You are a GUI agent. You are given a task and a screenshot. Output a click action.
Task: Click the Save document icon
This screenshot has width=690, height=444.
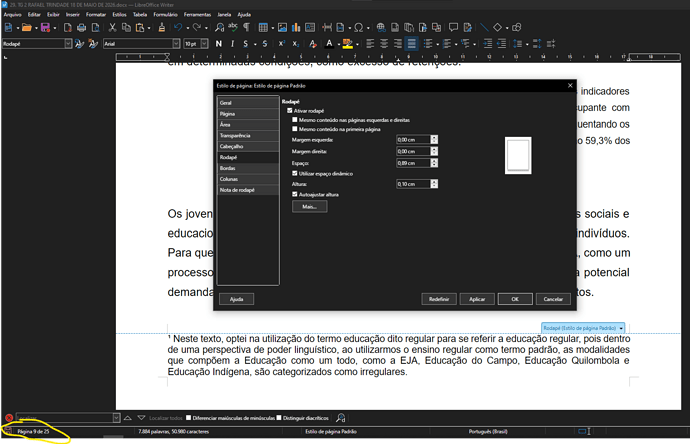[x=45, y=28]
